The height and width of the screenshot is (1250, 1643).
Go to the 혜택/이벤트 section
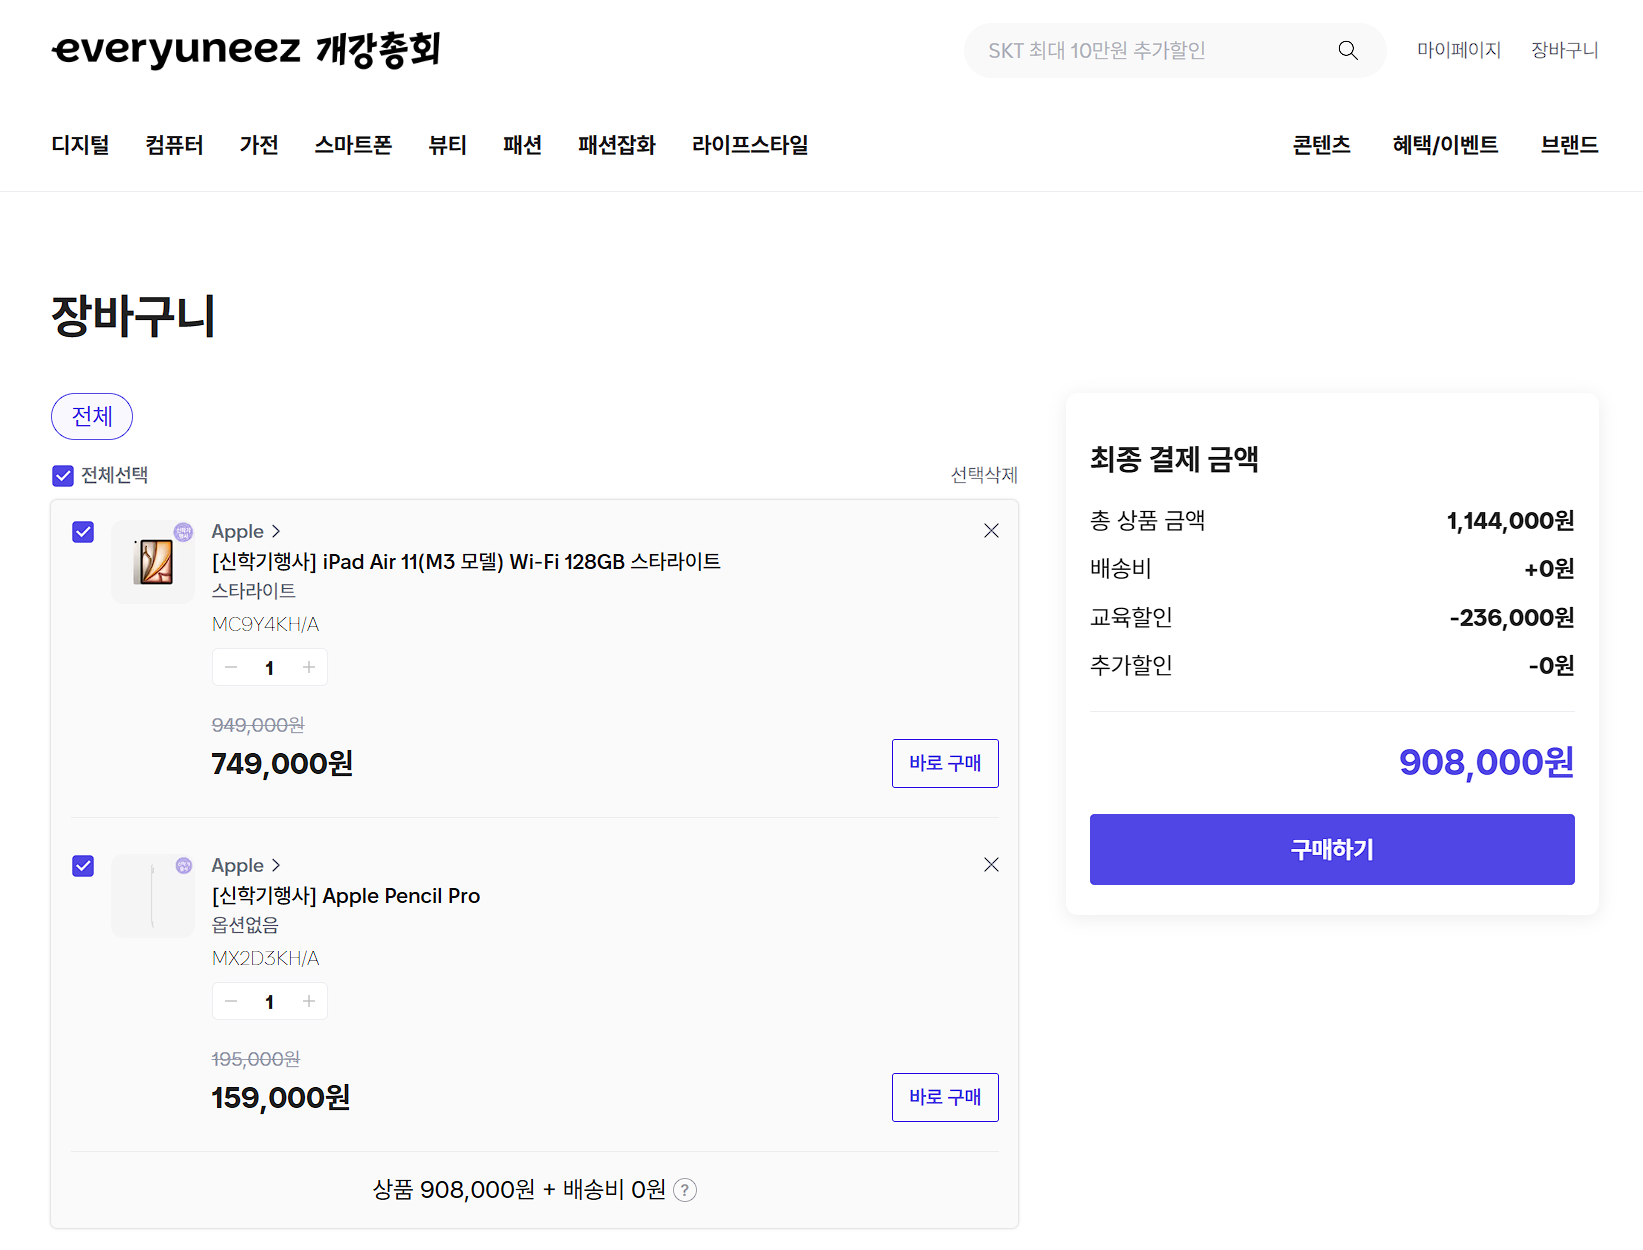click(x=1445, y=145)
